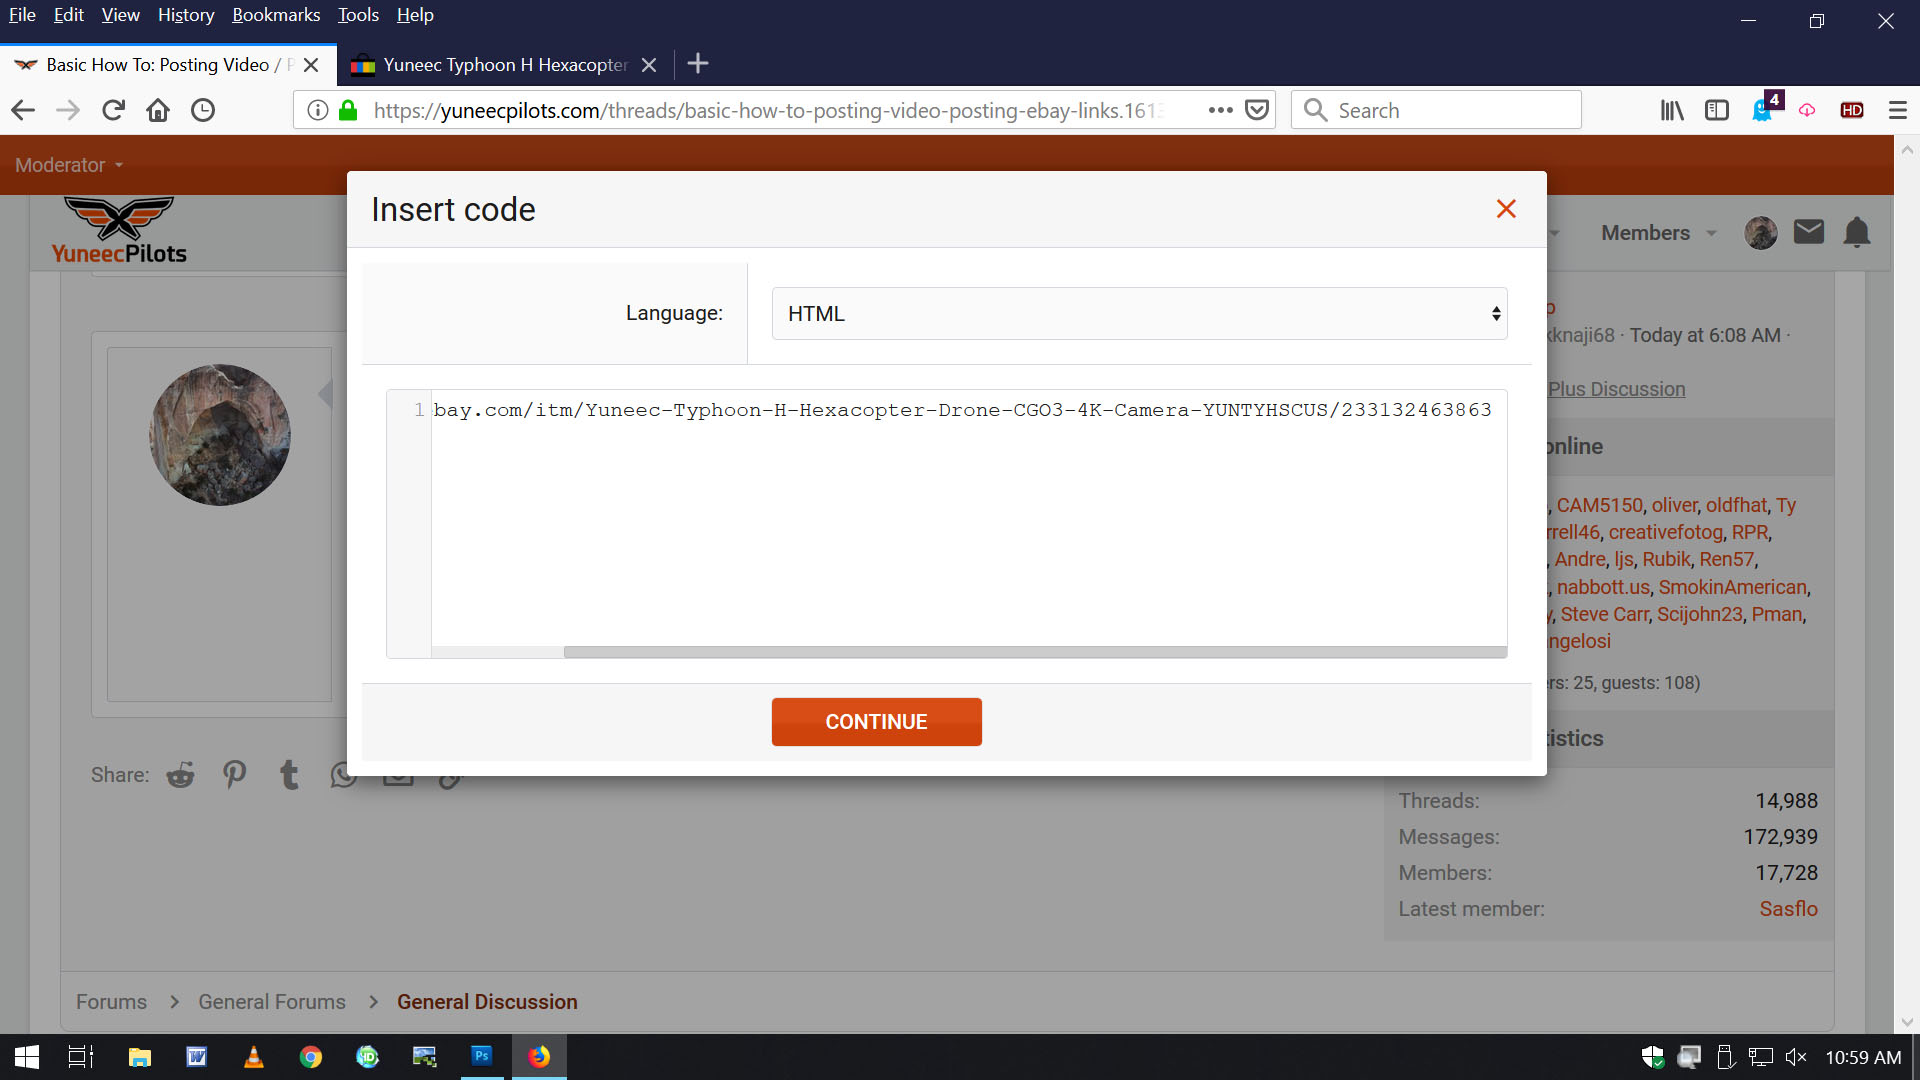
Task: Open the browser home page
Action: (x=158, y=110)
